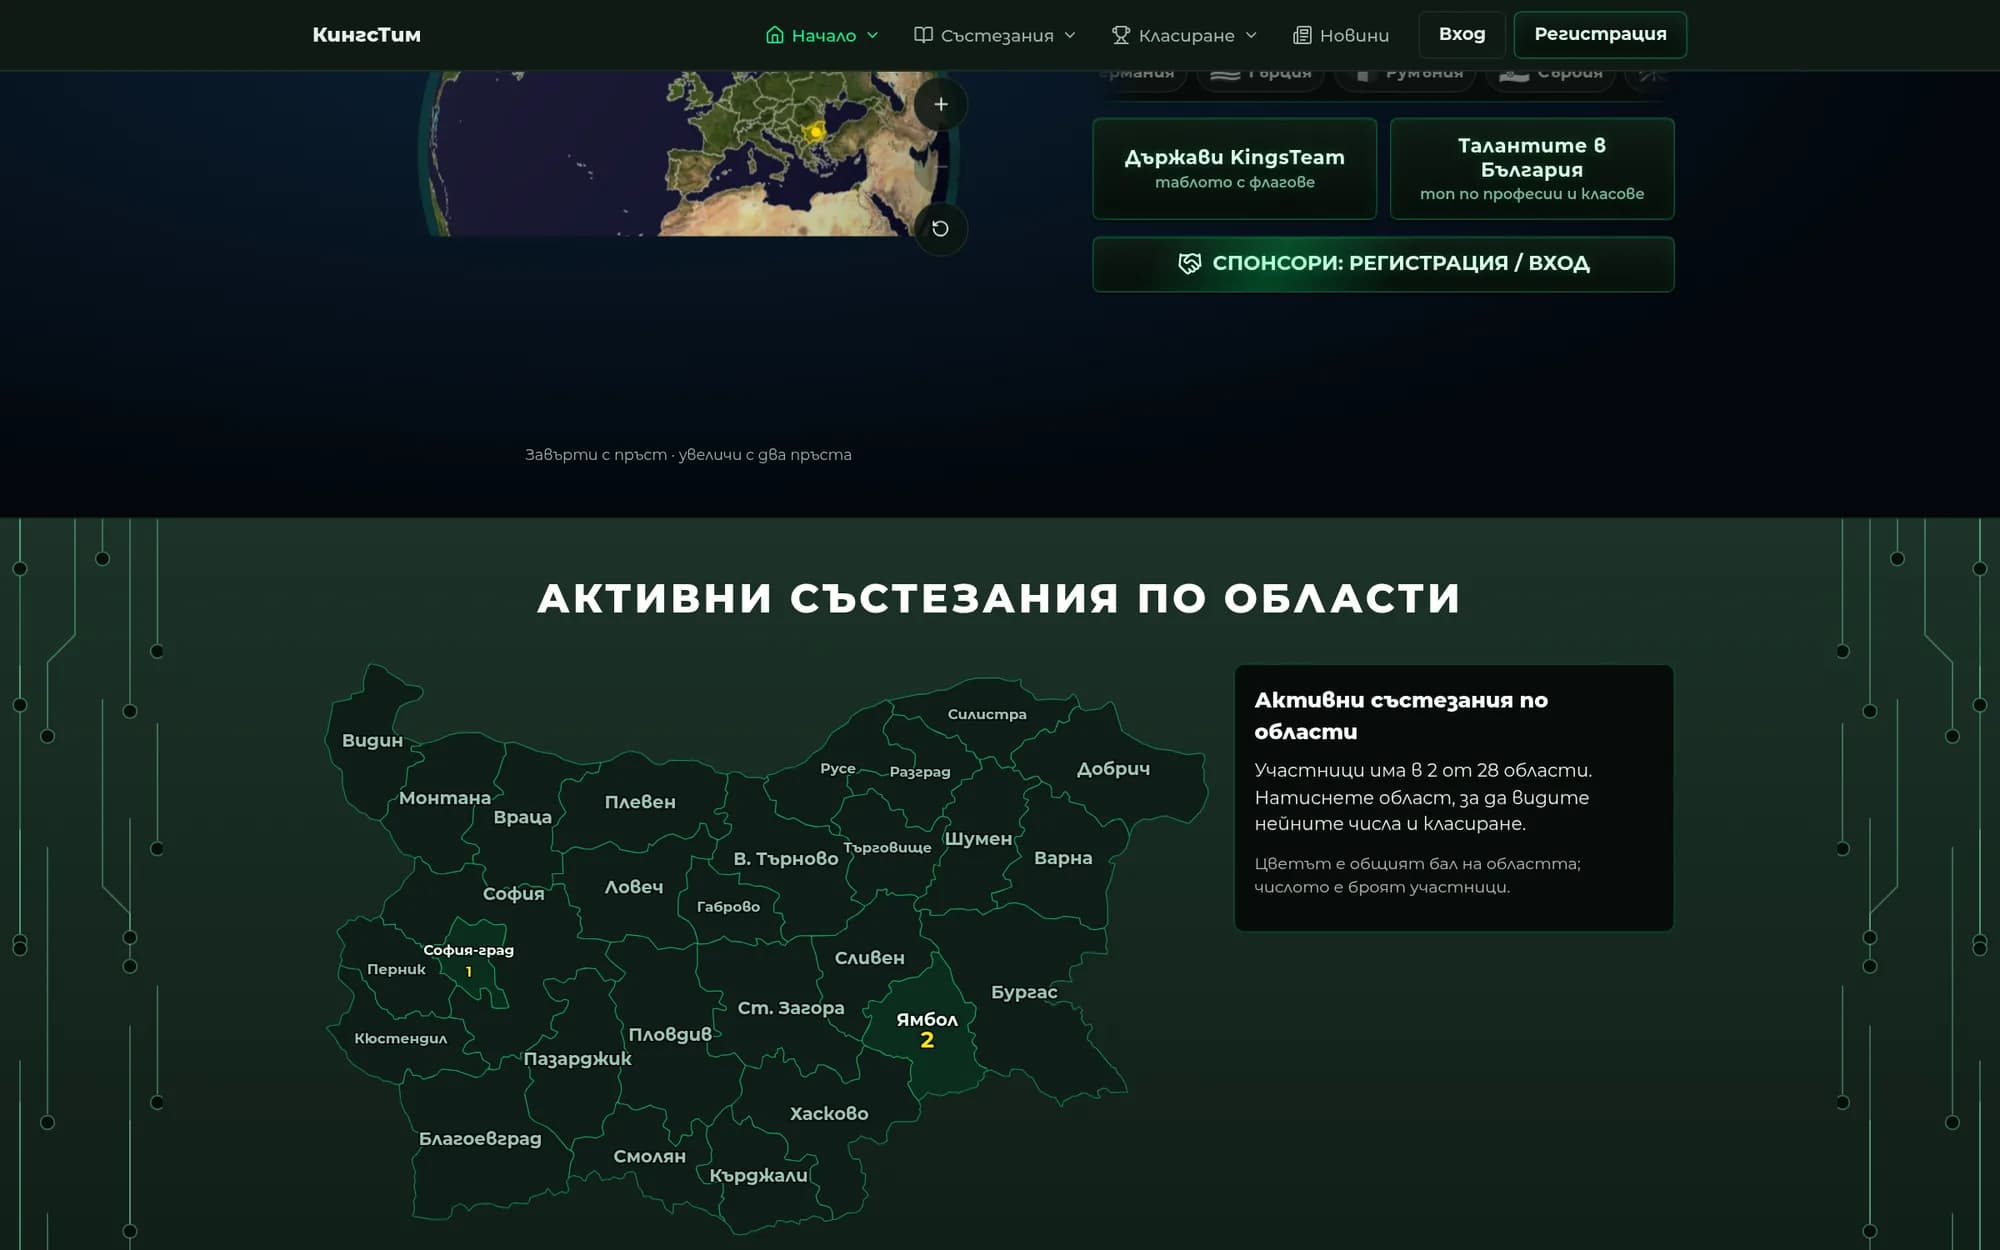Select the Варна region on the map
The width and height of the screenshot is (2000, 1250).
[1063, 858]
